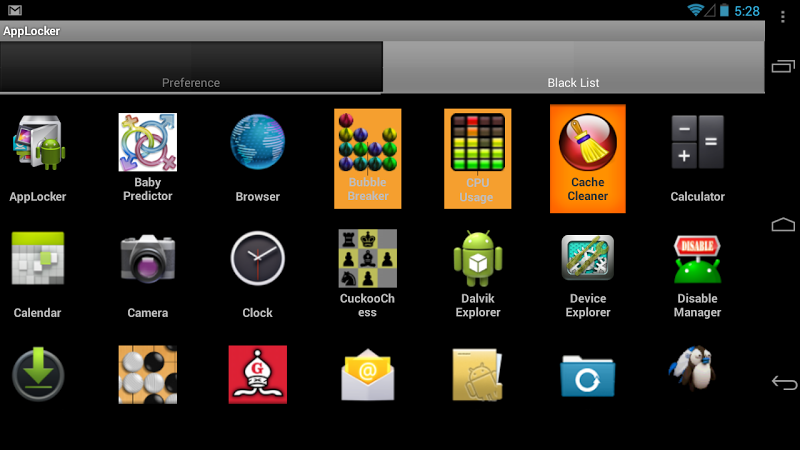This screenshot has height=450, width=800.
Task: Tap the battery status icon
Action: (x=724, y=10)
